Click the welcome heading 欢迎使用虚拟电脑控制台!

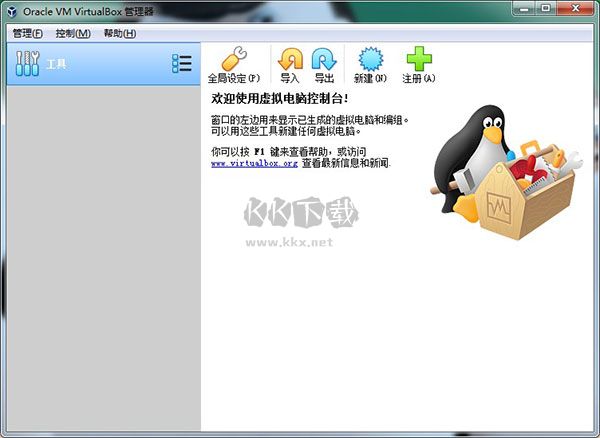280,99
